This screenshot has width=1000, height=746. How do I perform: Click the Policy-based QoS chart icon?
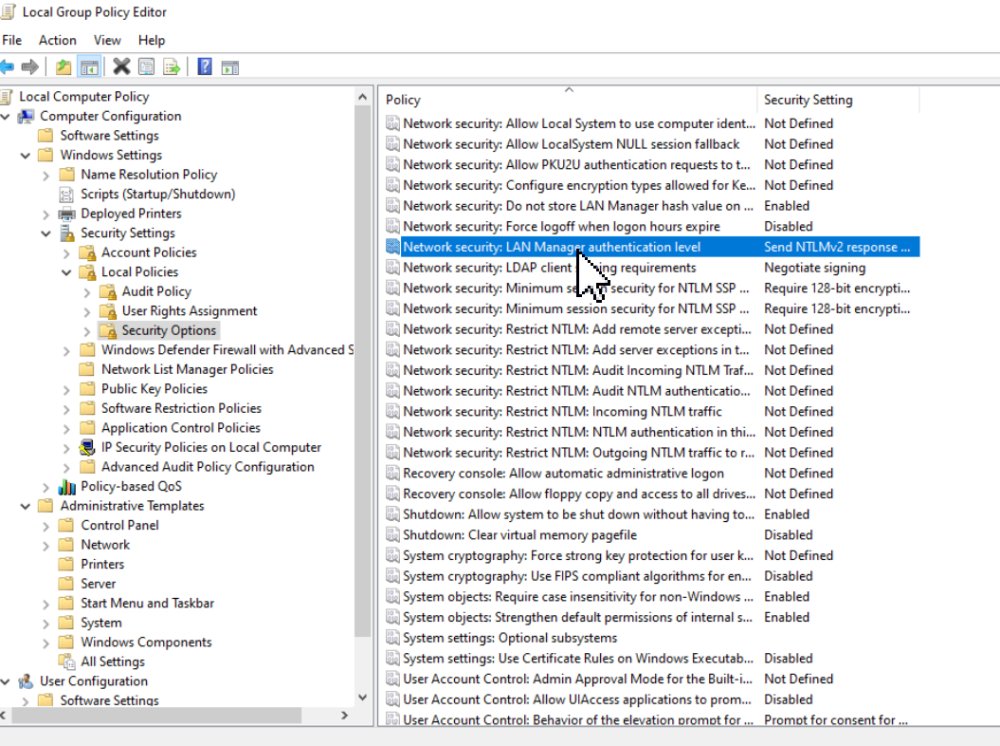[x=67, y=486]
